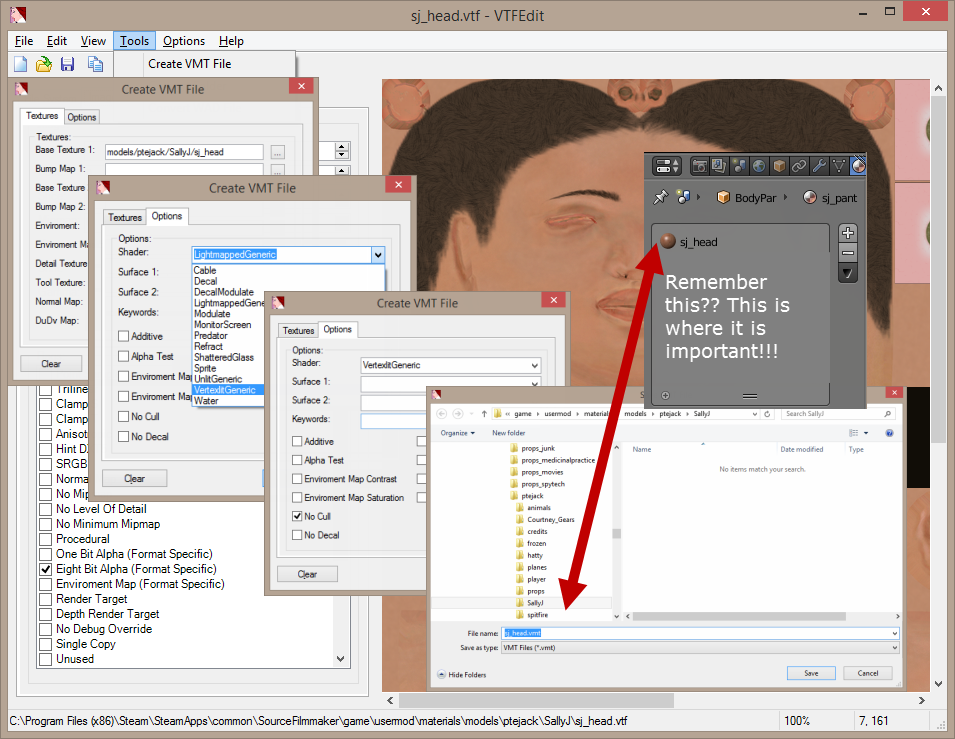Click New folder in Save dialog
Viewport: 955px width, 739px height.
[509, 433]
